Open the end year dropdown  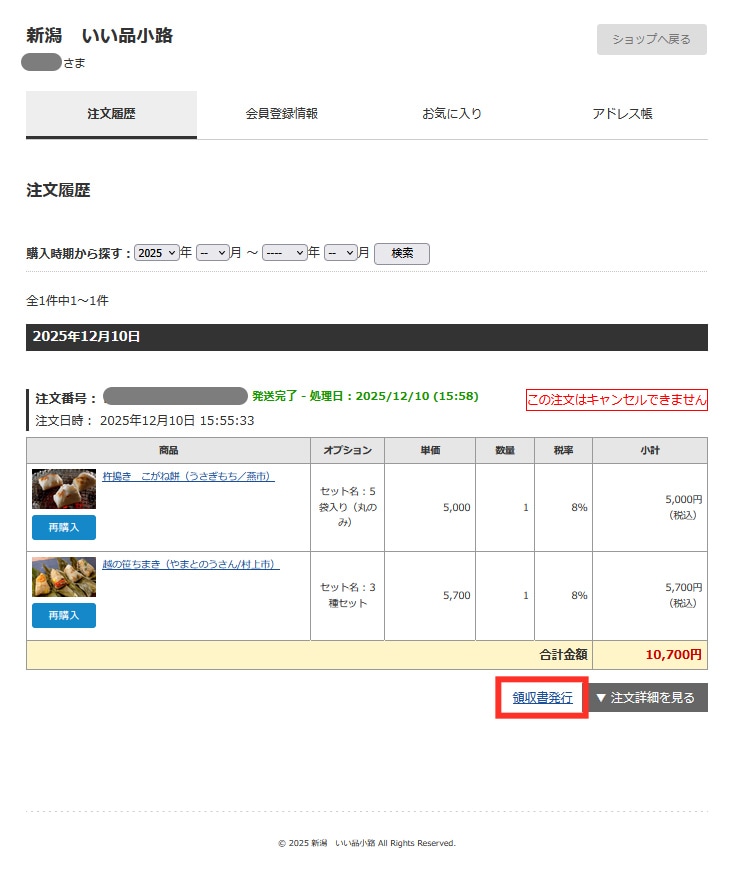click(284, 253)
